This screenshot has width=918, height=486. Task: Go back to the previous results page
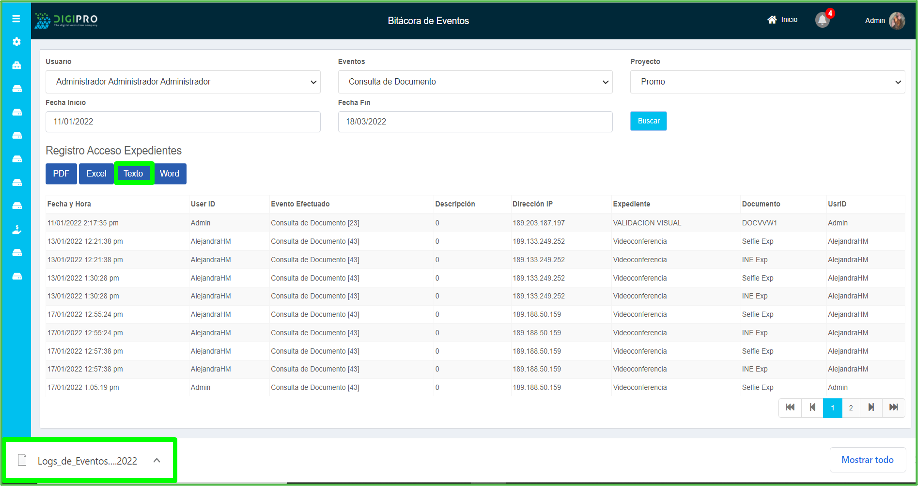coord(812,407)
